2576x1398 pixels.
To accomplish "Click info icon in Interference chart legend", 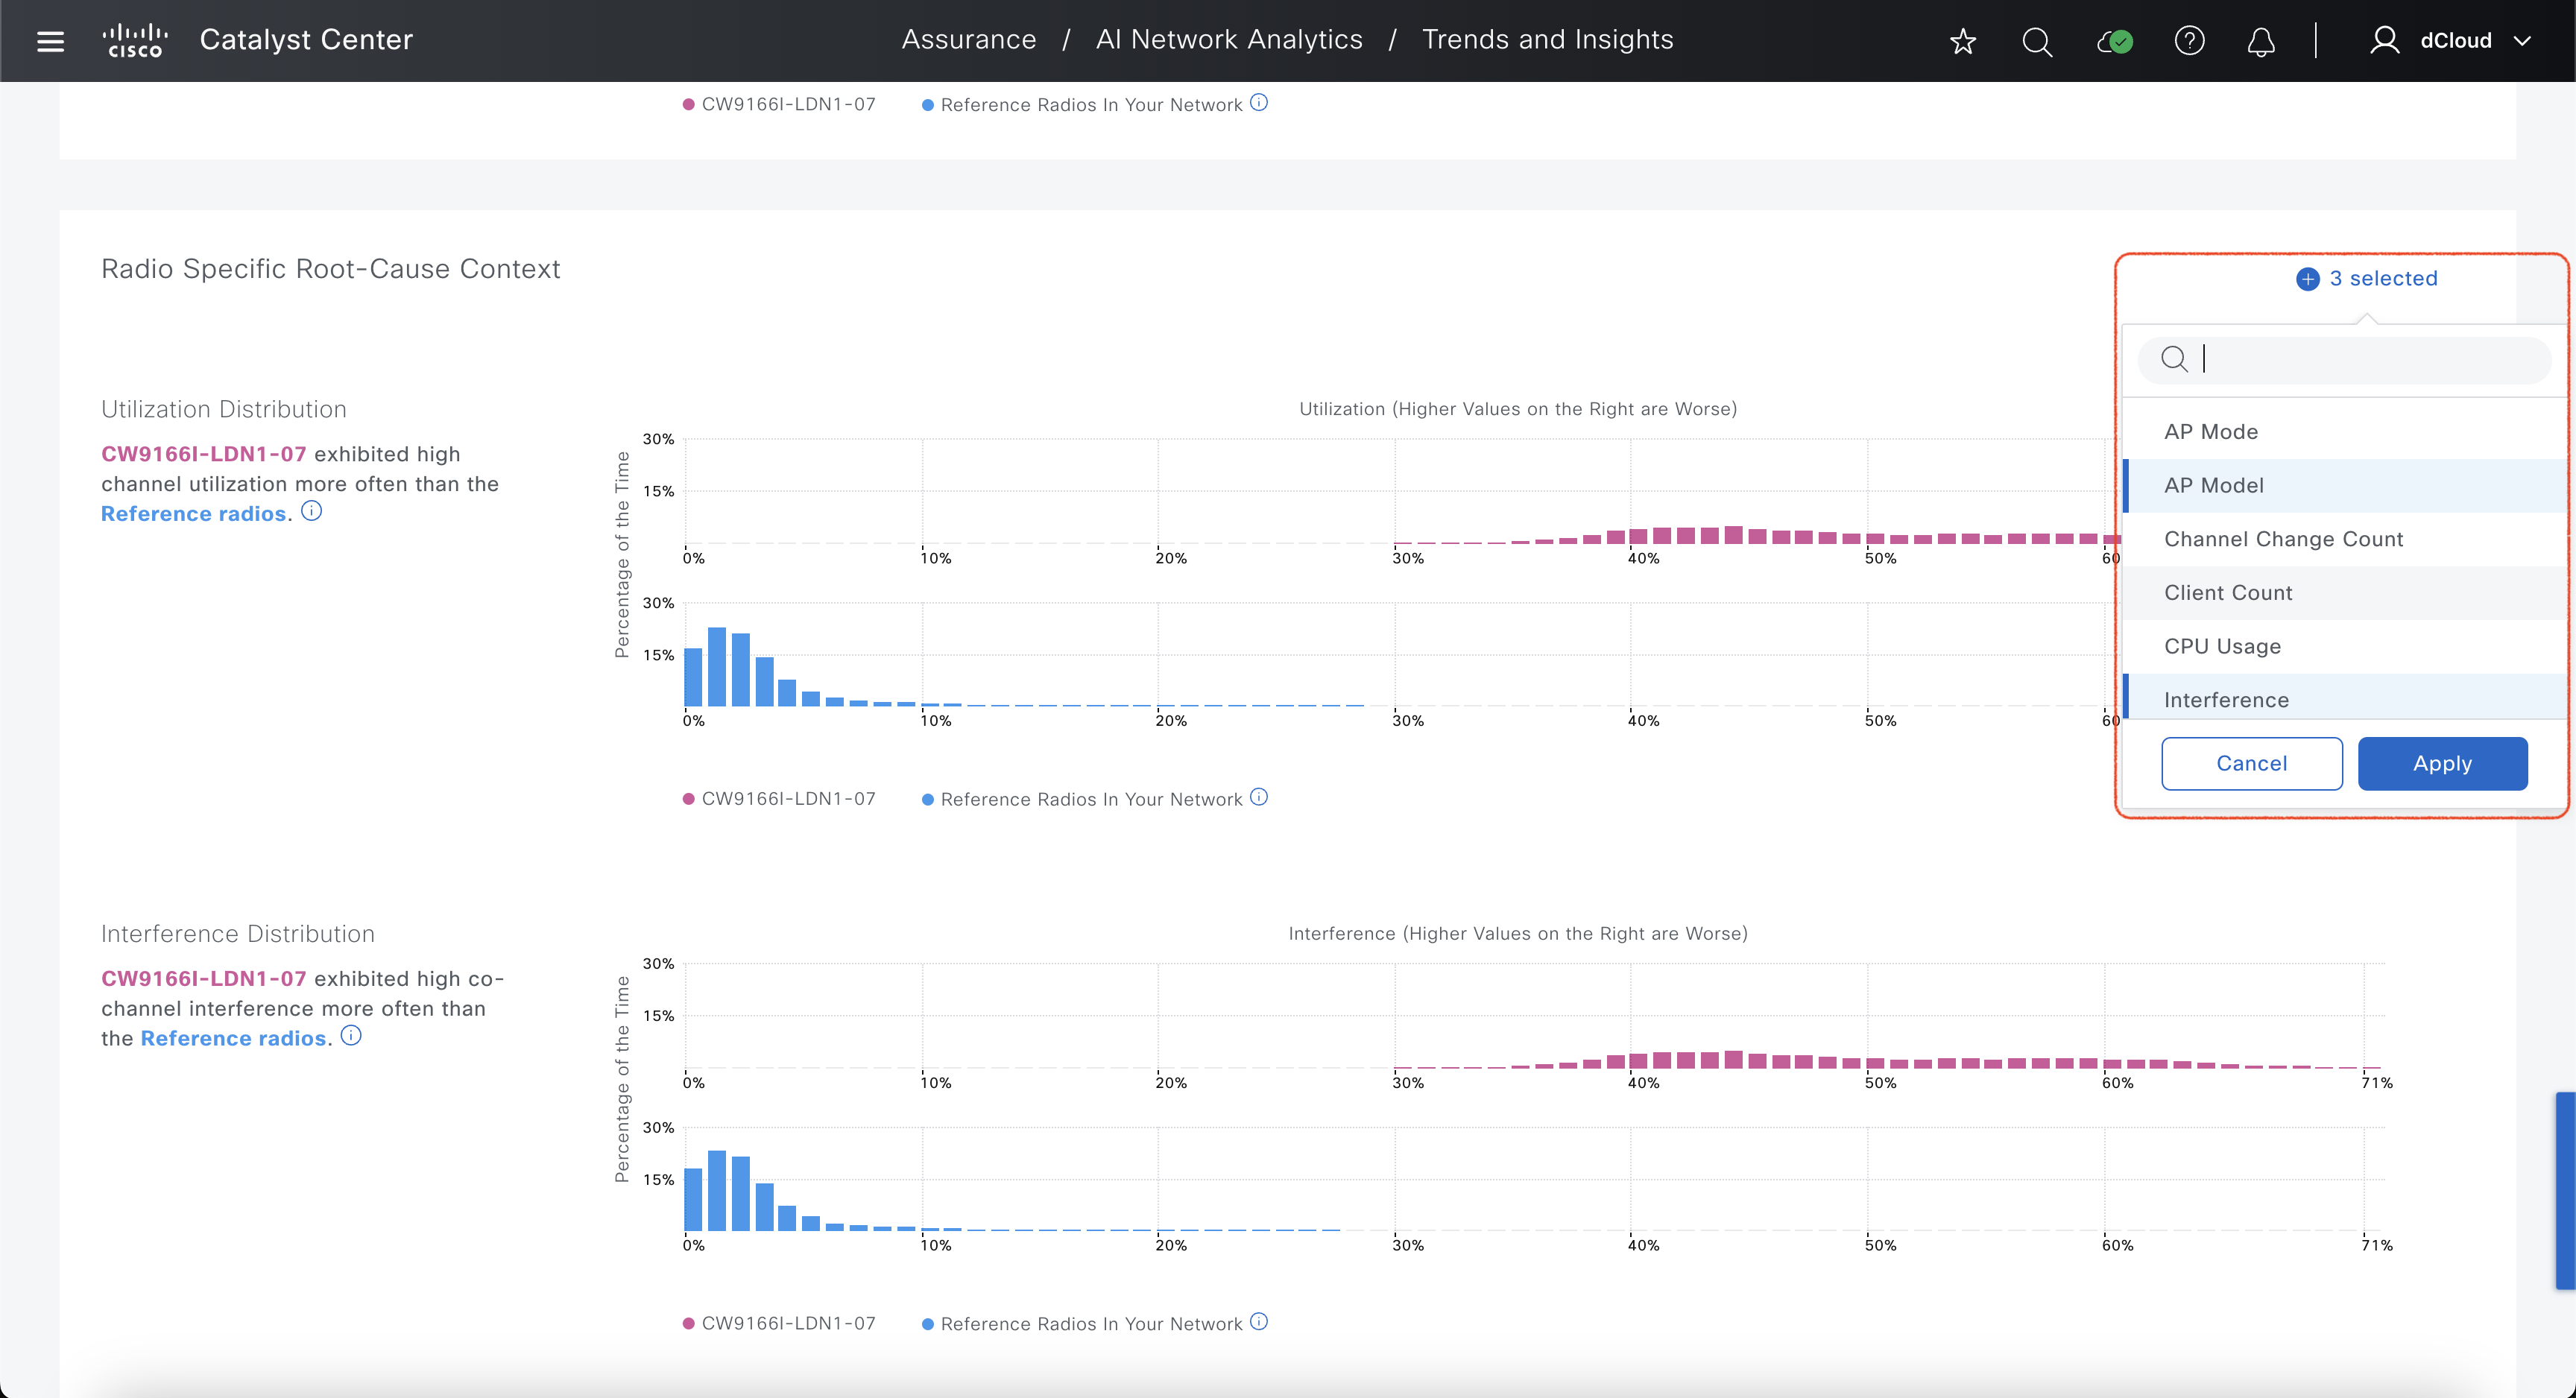I will coord(1259,1321).
